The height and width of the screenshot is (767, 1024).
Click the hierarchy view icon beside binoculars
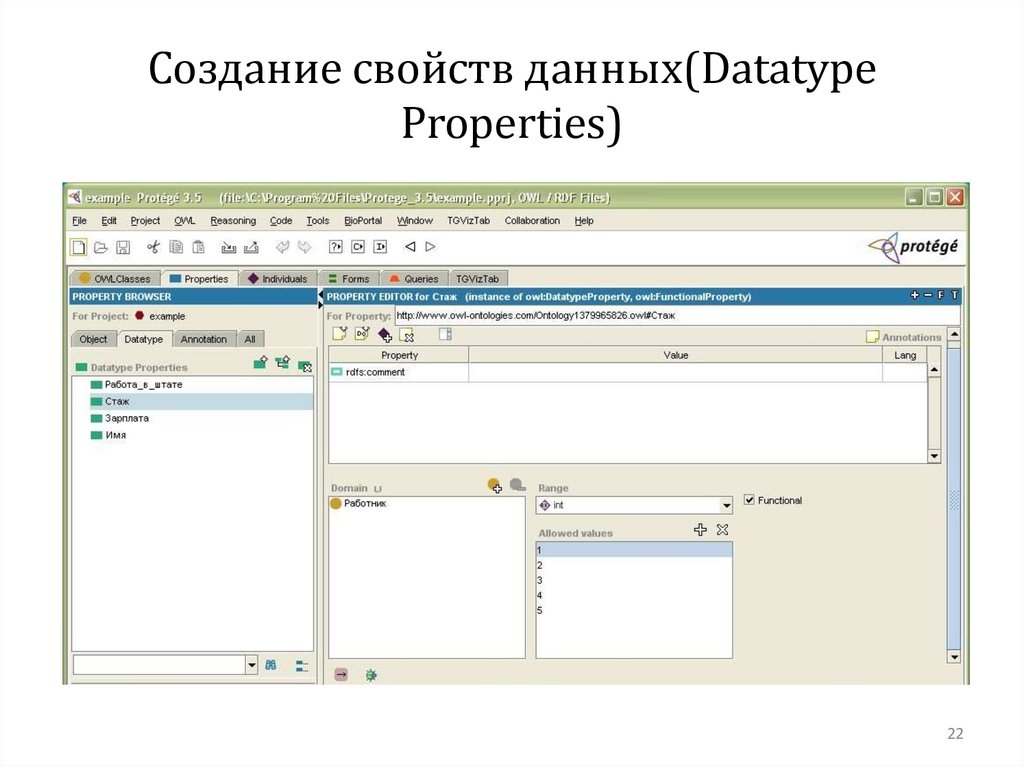(302, 666)
